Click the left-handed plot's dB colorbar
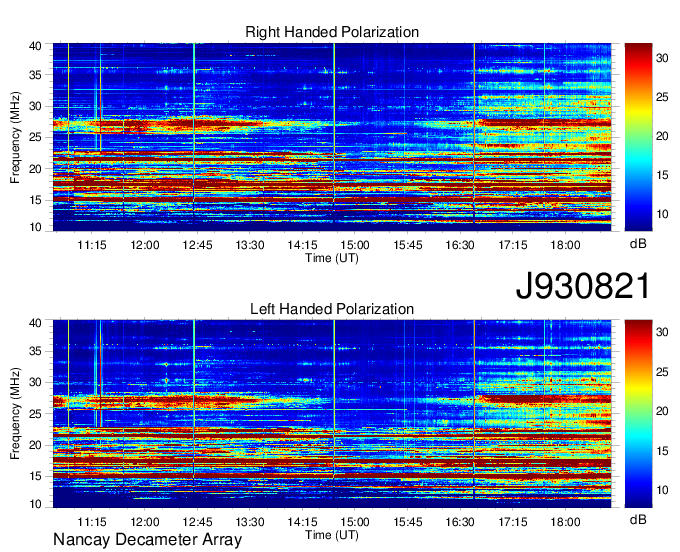 pyautogui.click(x=638, y=413)
